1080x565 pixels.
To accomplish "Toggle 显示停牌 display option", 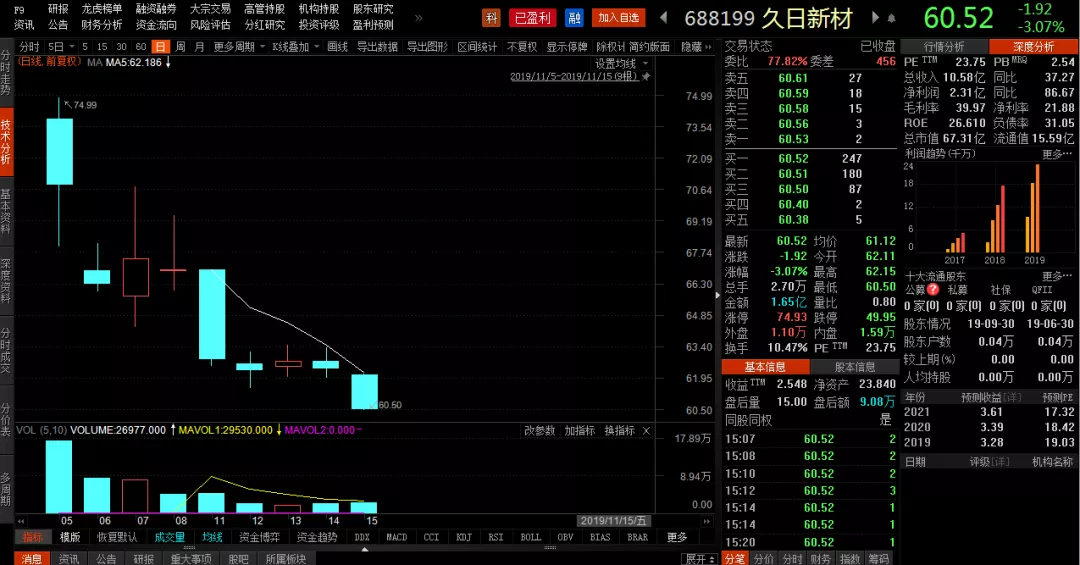I will (567, 47).
